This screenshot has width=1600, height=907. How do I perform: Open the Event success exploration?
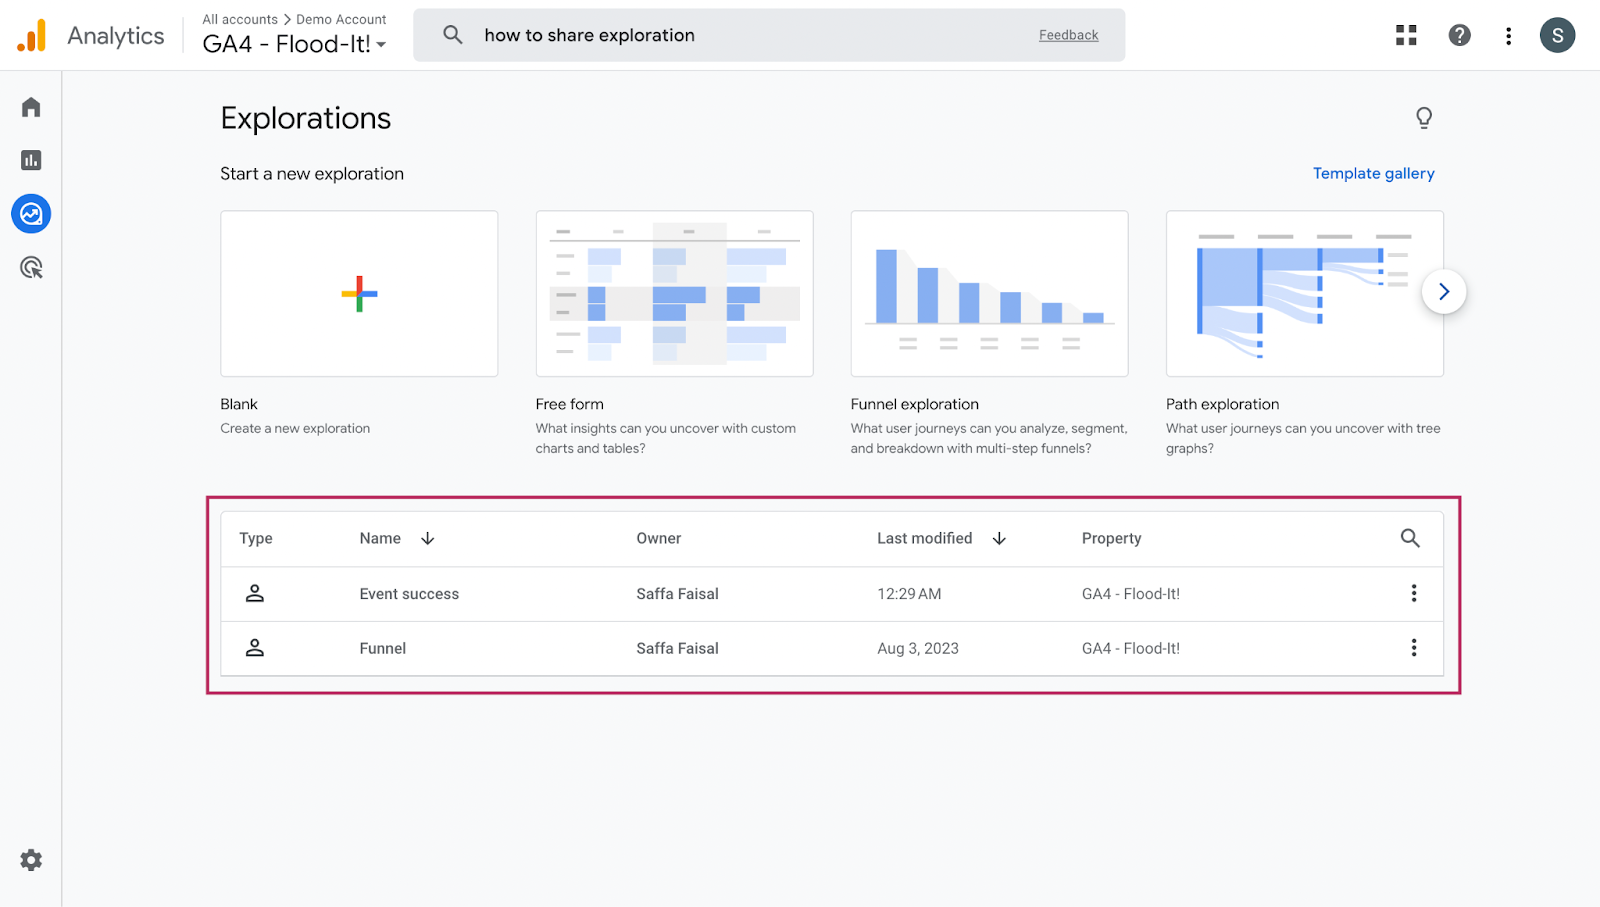pos(409,594)
